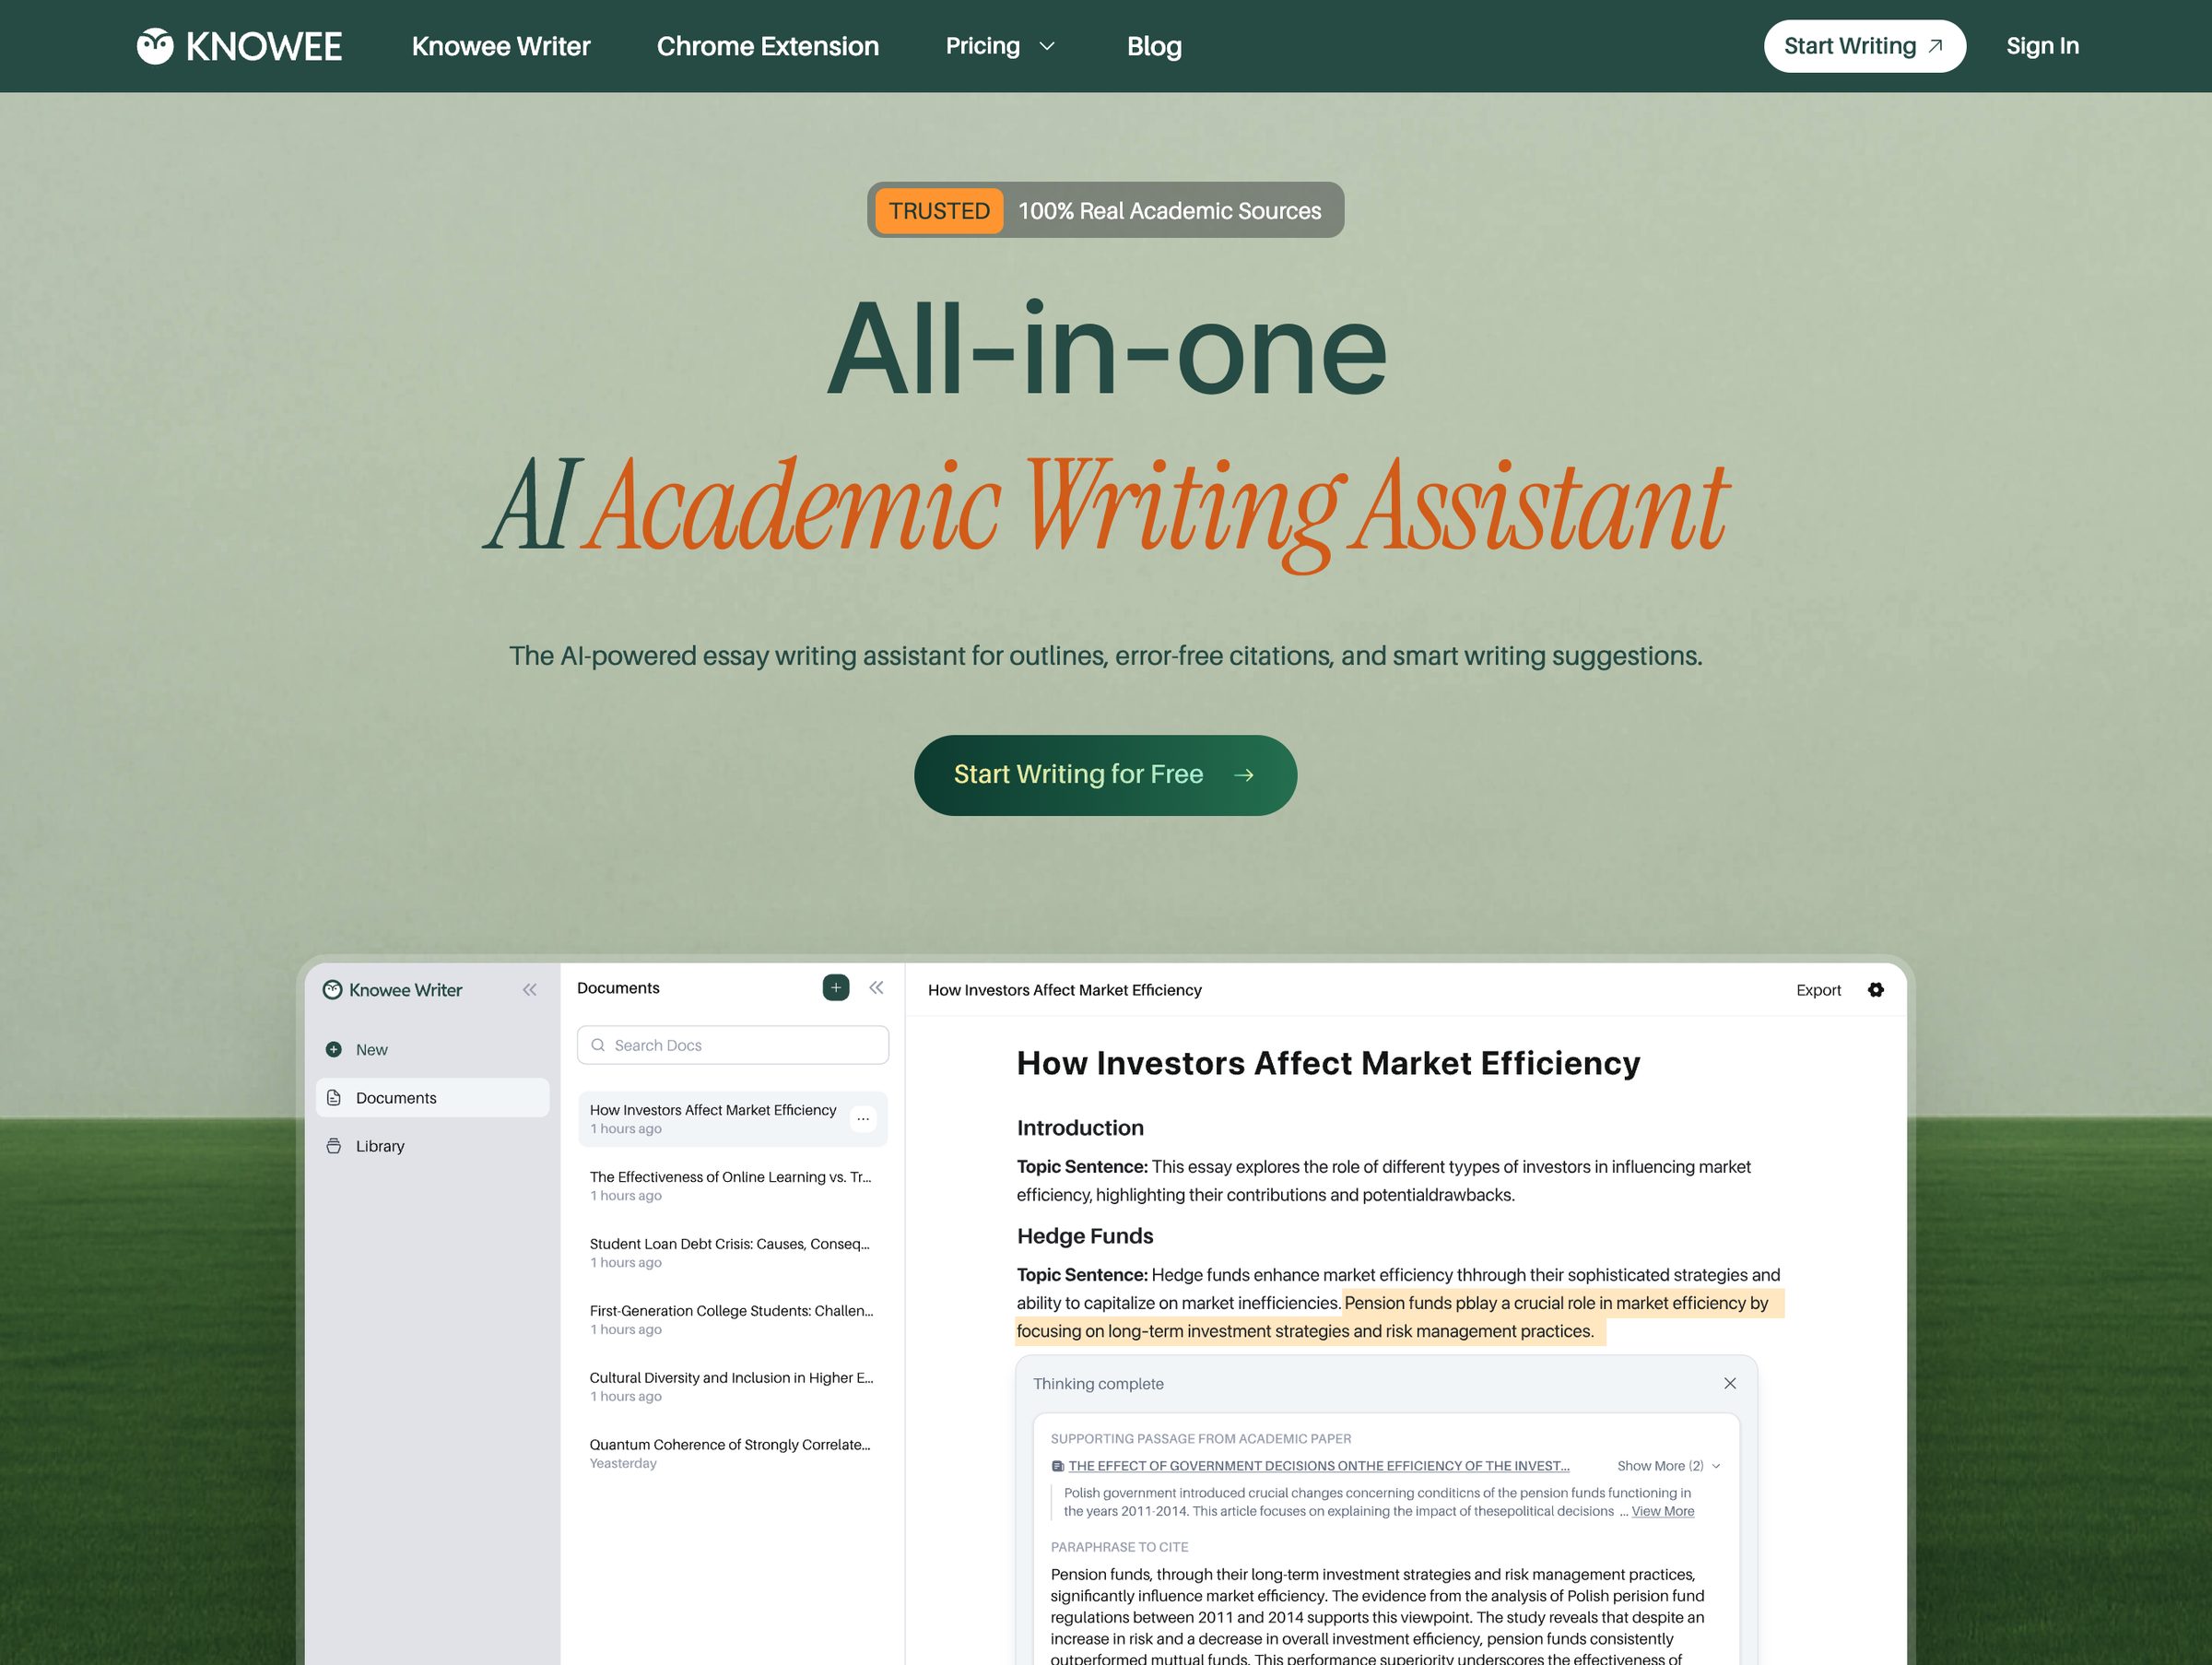Collapse the Documents panel
Viewport: 2212px width, 1665px height.
point(876,987)
